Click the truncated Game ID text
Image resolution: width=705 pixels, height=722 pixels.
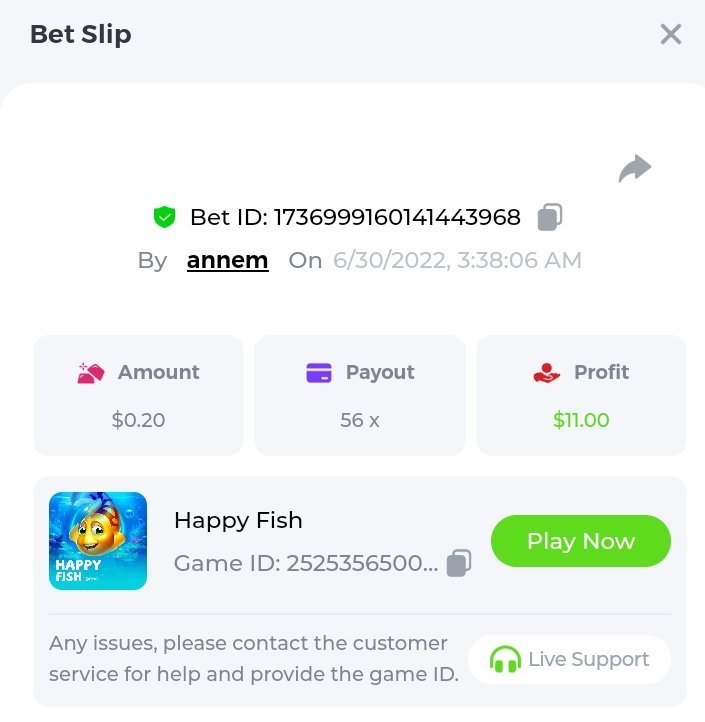306,563
